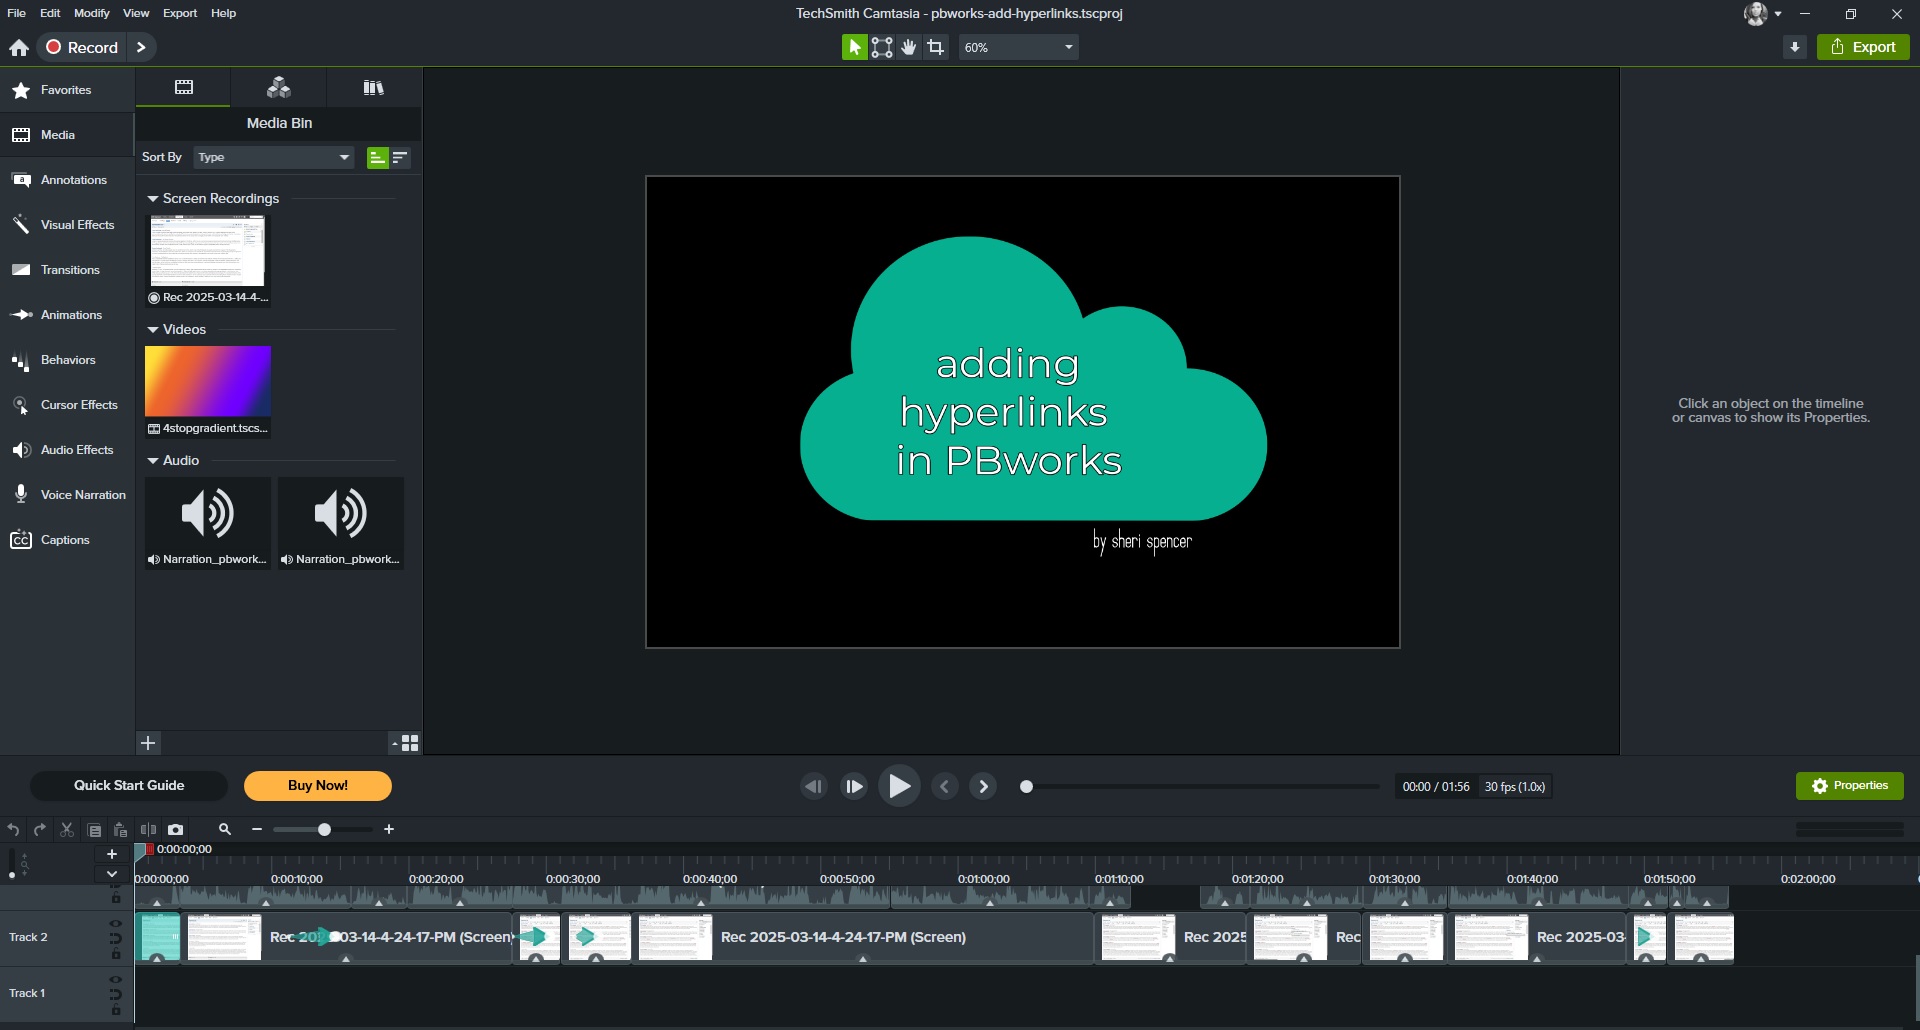Collapse the Audio section
The height and width of the screenshot is (1030, 1920).
[153, 461]
